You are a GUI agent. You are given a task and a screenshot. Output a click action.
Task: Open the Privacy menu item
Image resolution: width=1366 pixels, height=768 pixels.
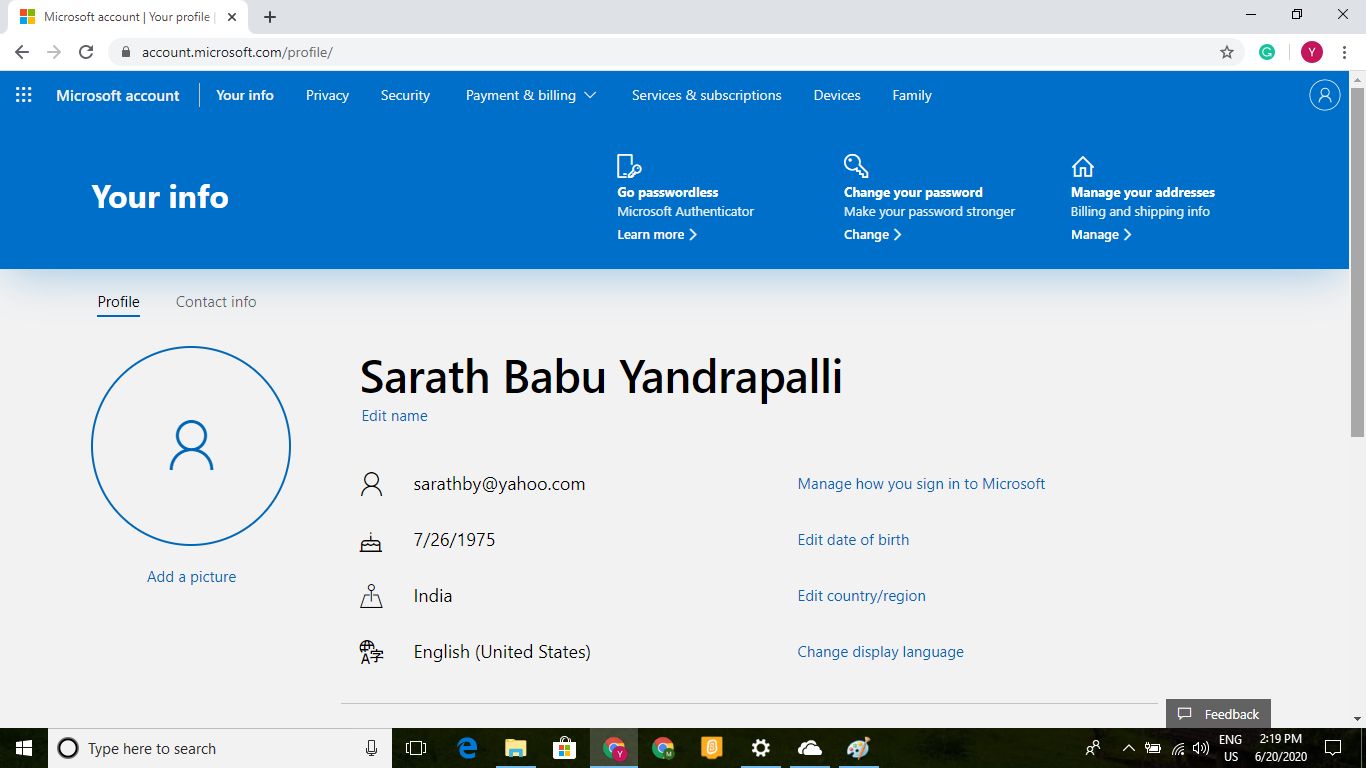coord(327,95)
